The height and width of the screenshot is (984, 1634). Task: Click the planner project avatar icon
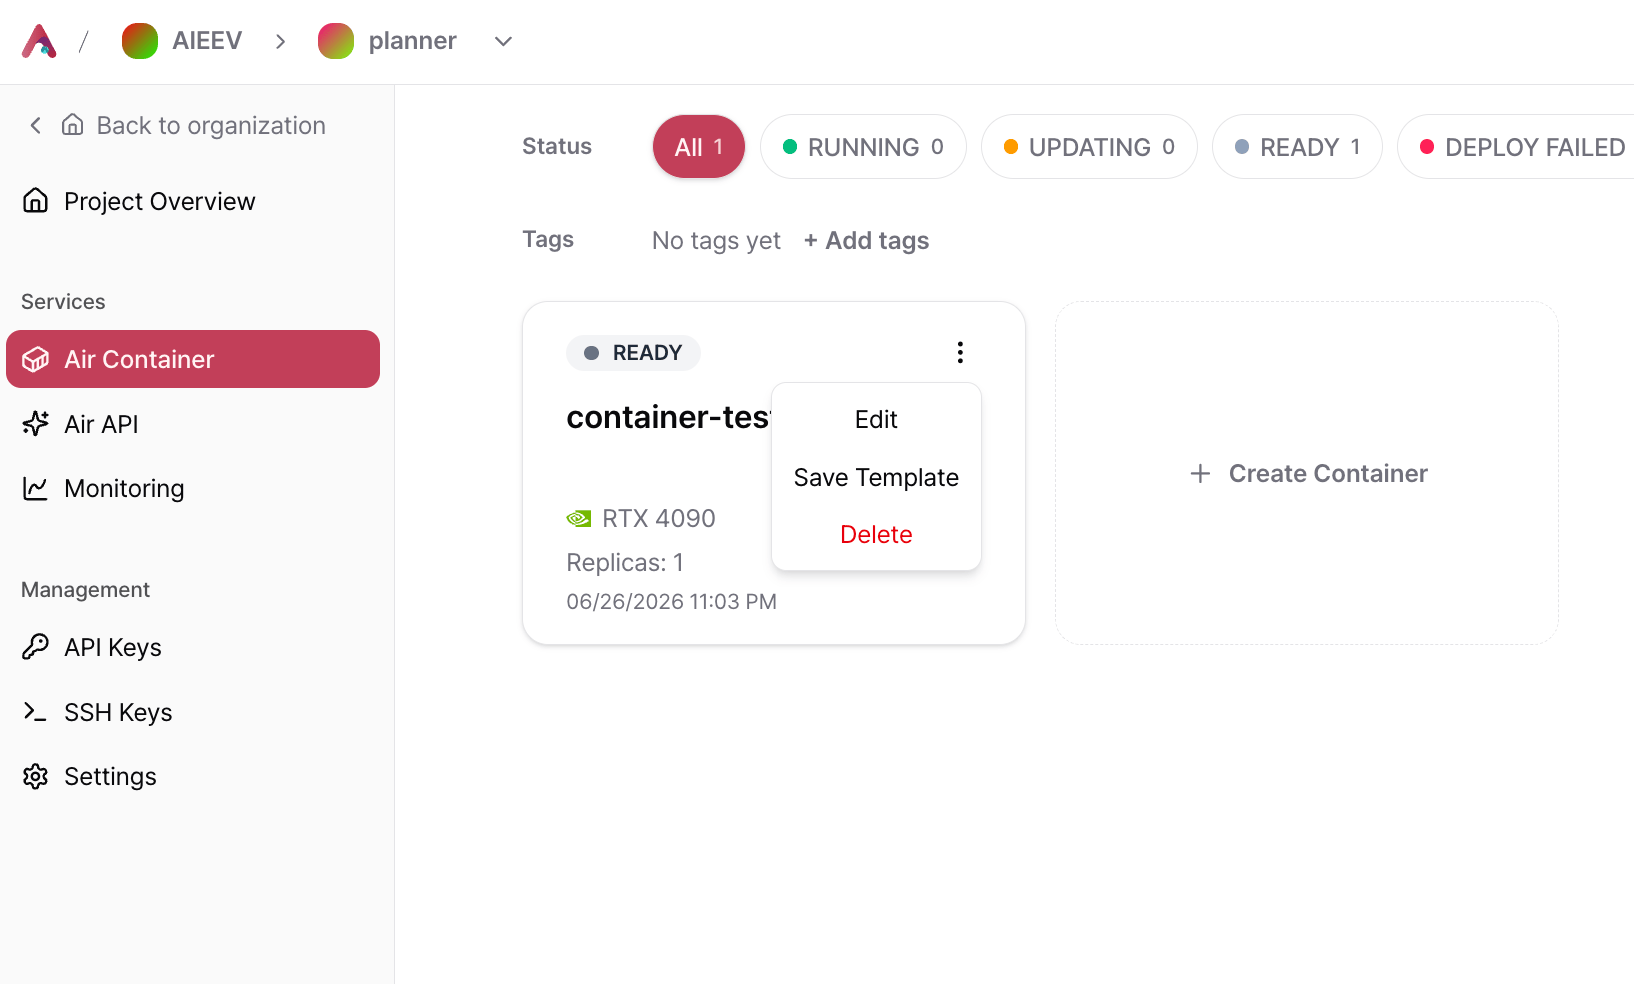pyautogui.click(x=336, y=41)
